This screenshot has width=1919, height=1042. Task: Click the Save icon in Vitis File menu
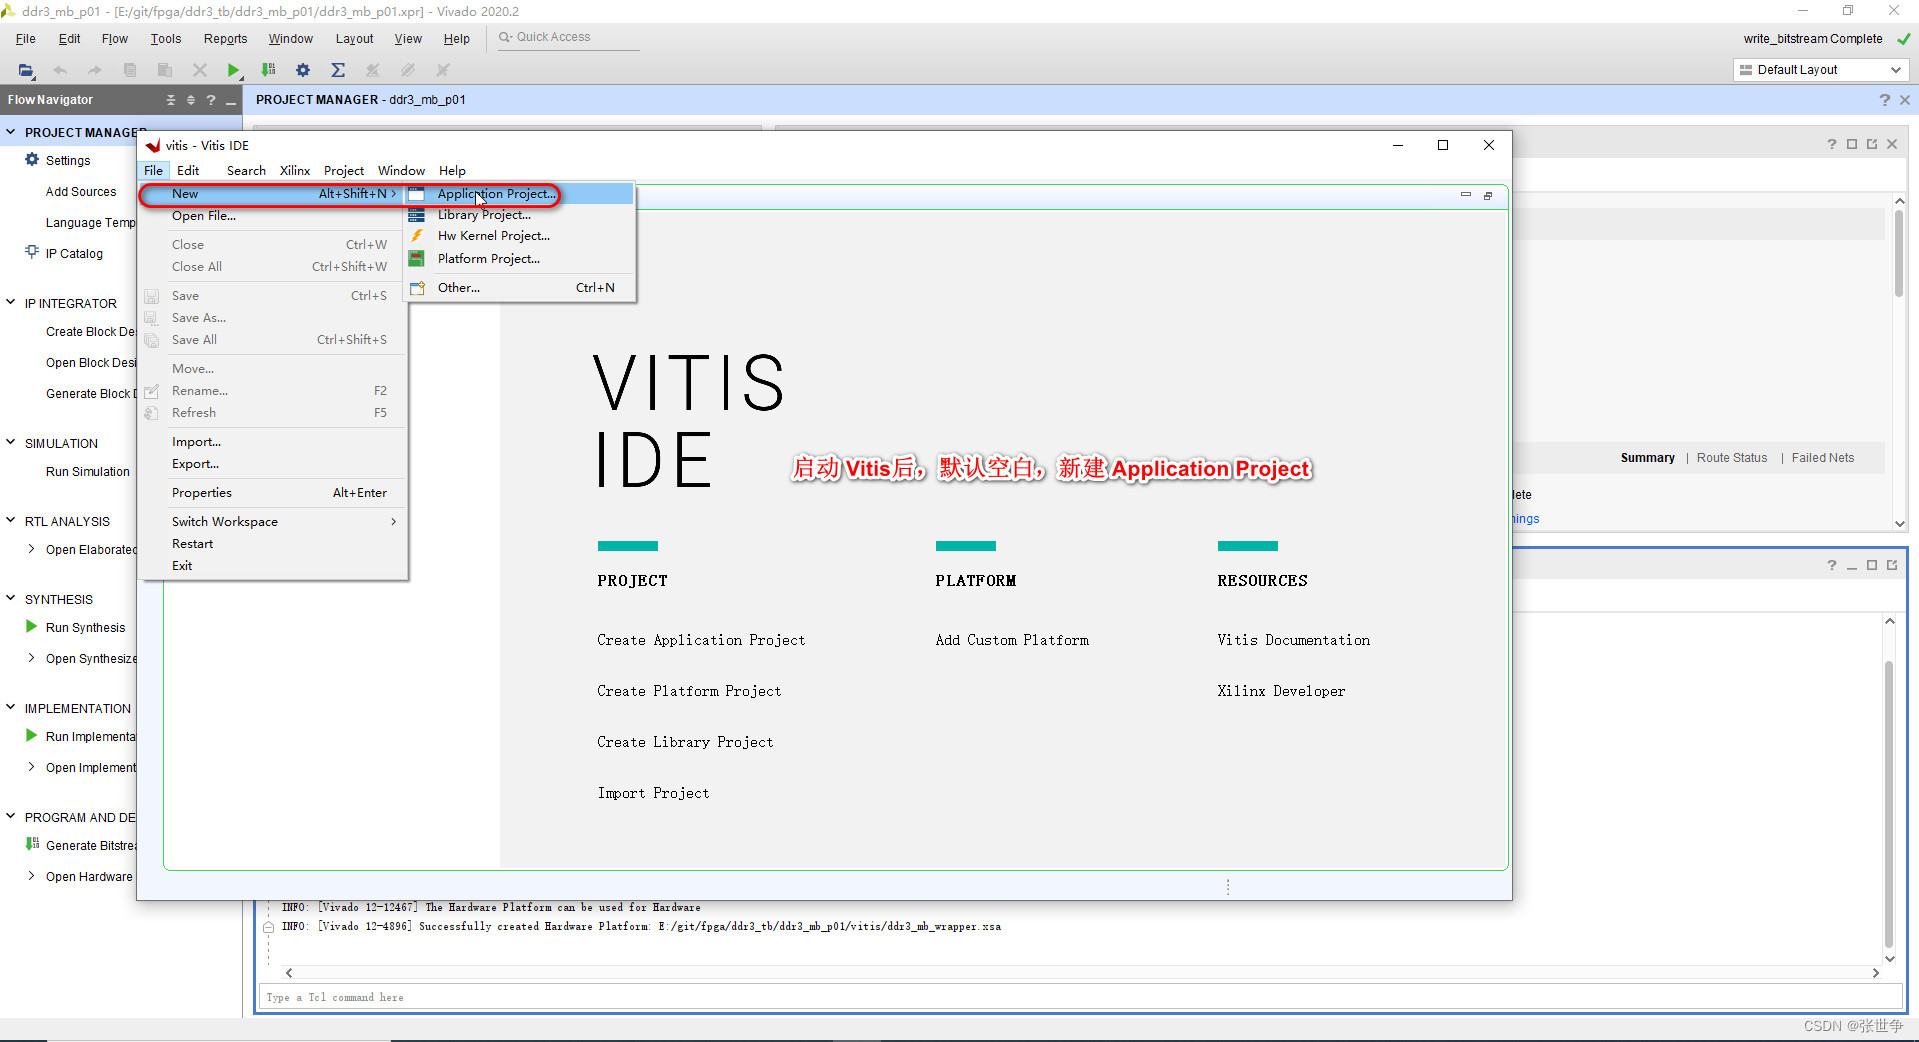point(152,296)
